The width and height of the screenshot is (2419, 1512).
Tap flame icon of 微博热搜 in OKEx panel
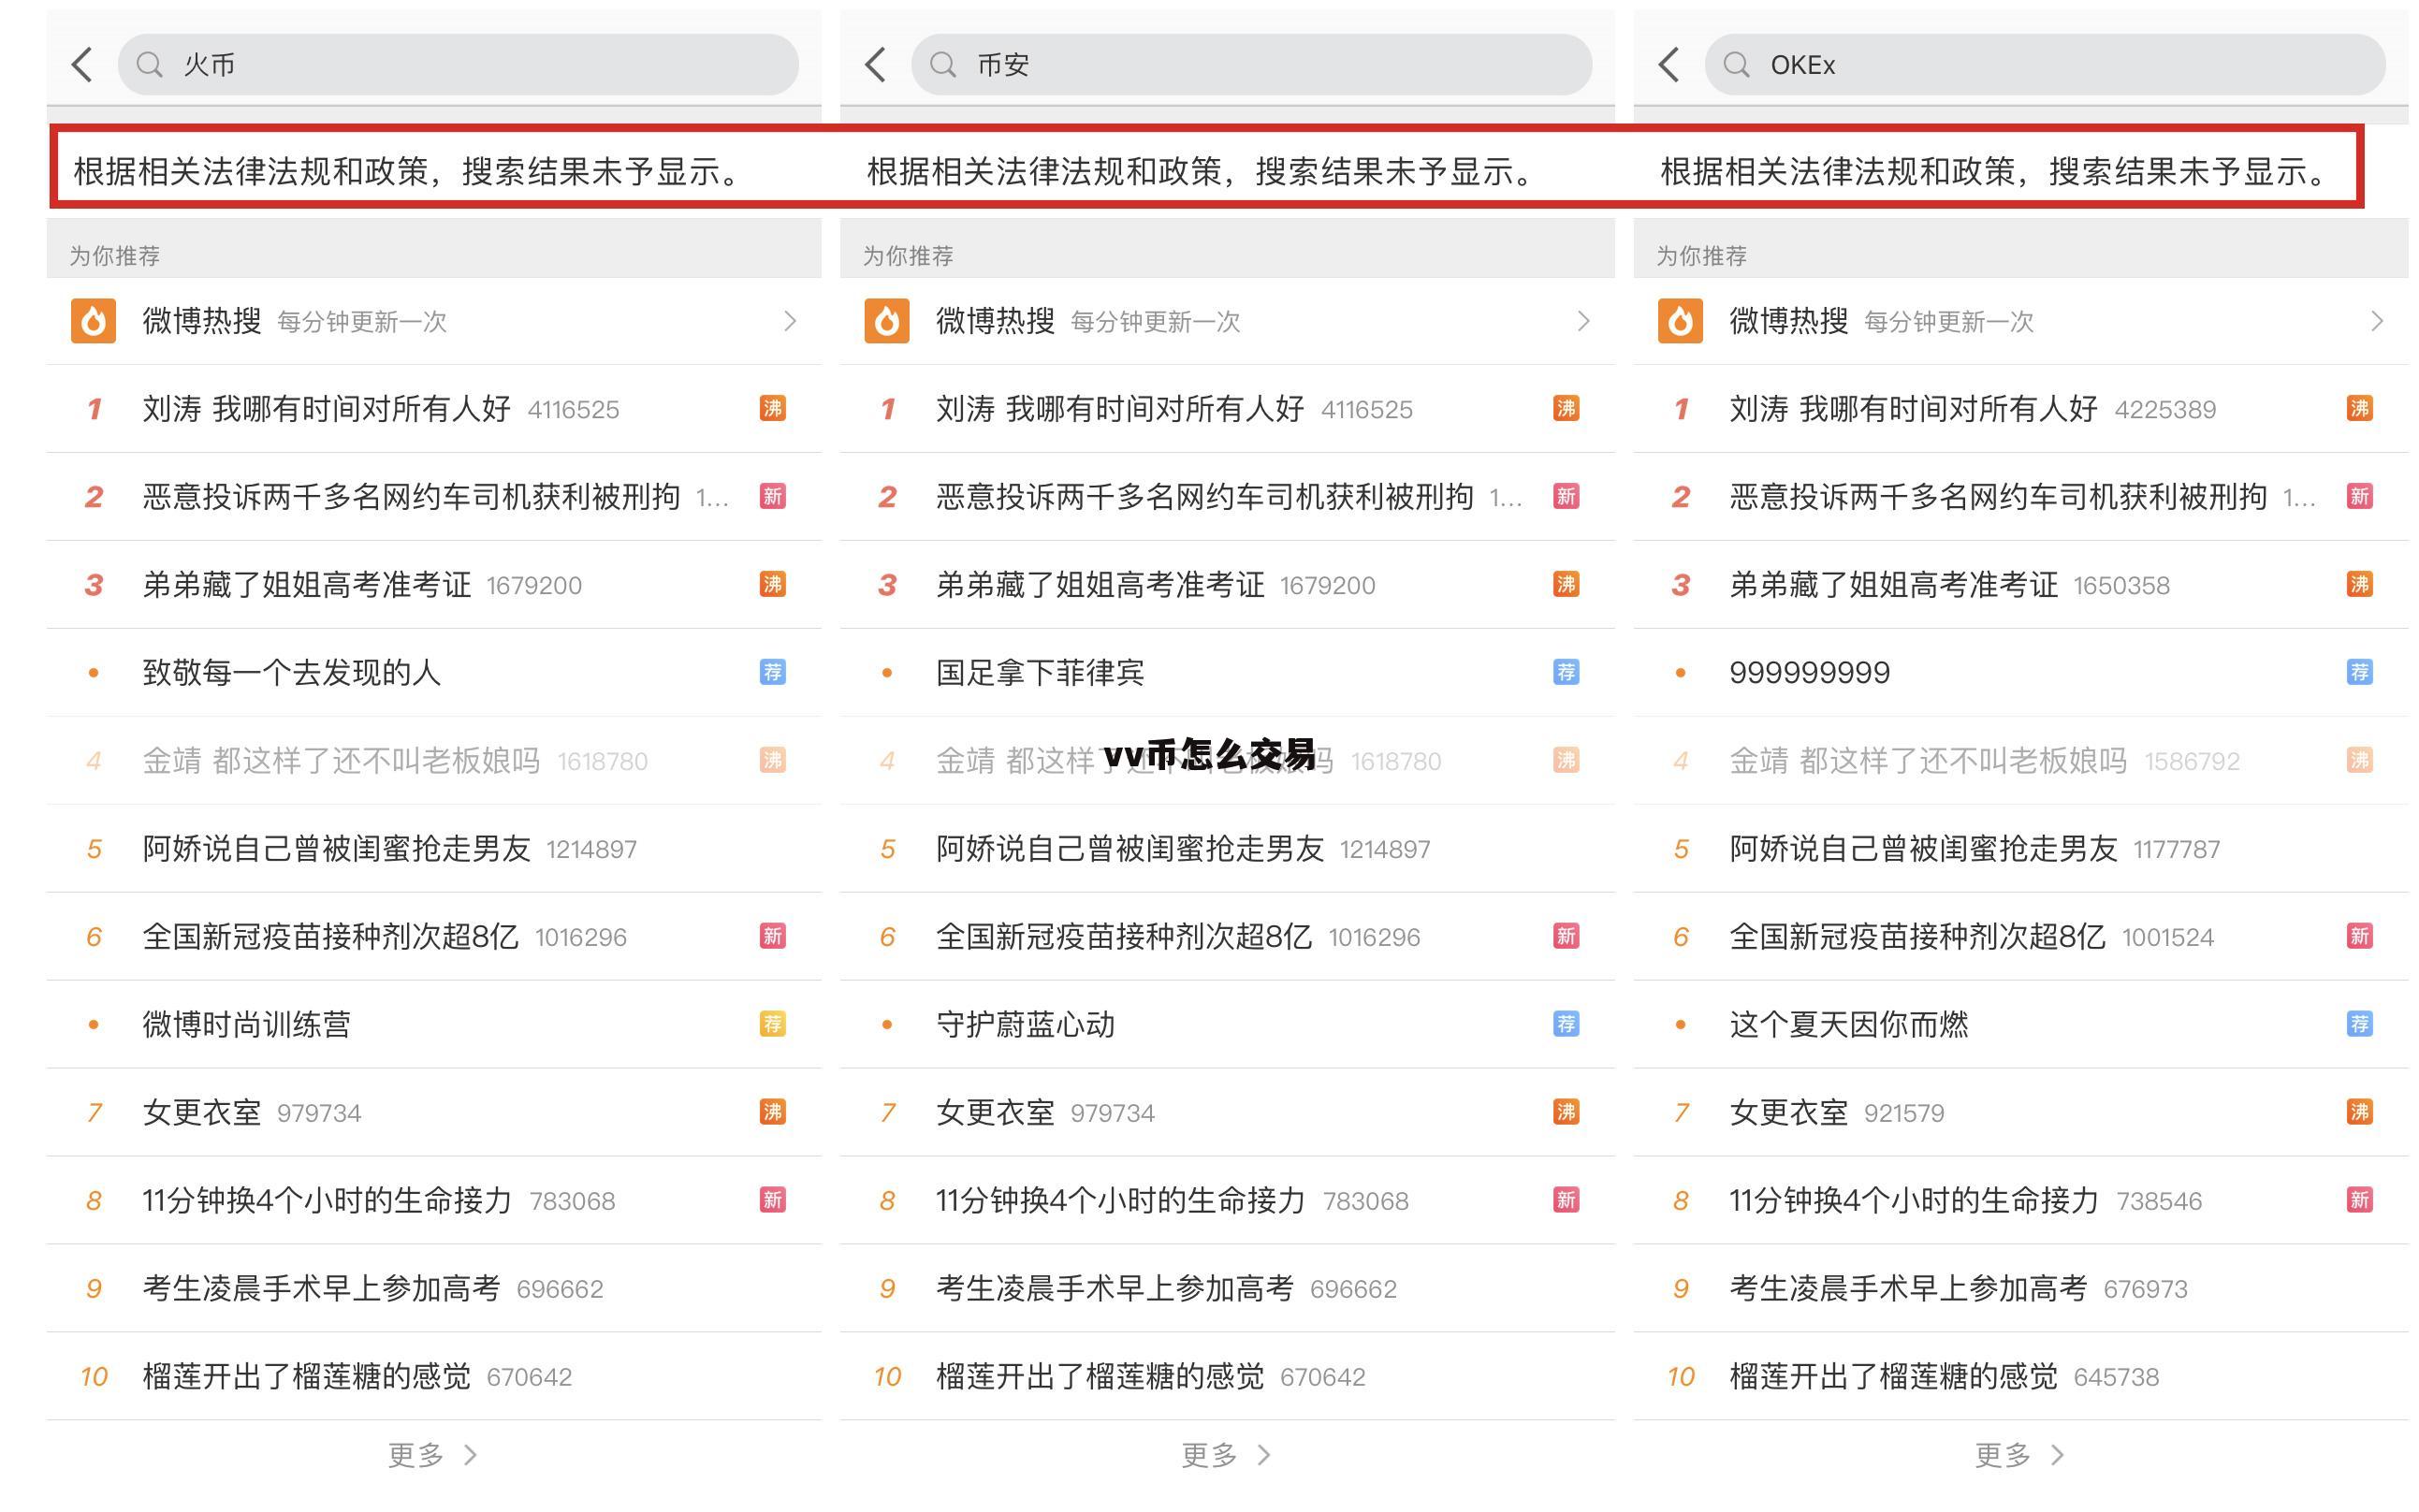(1680, 321)
